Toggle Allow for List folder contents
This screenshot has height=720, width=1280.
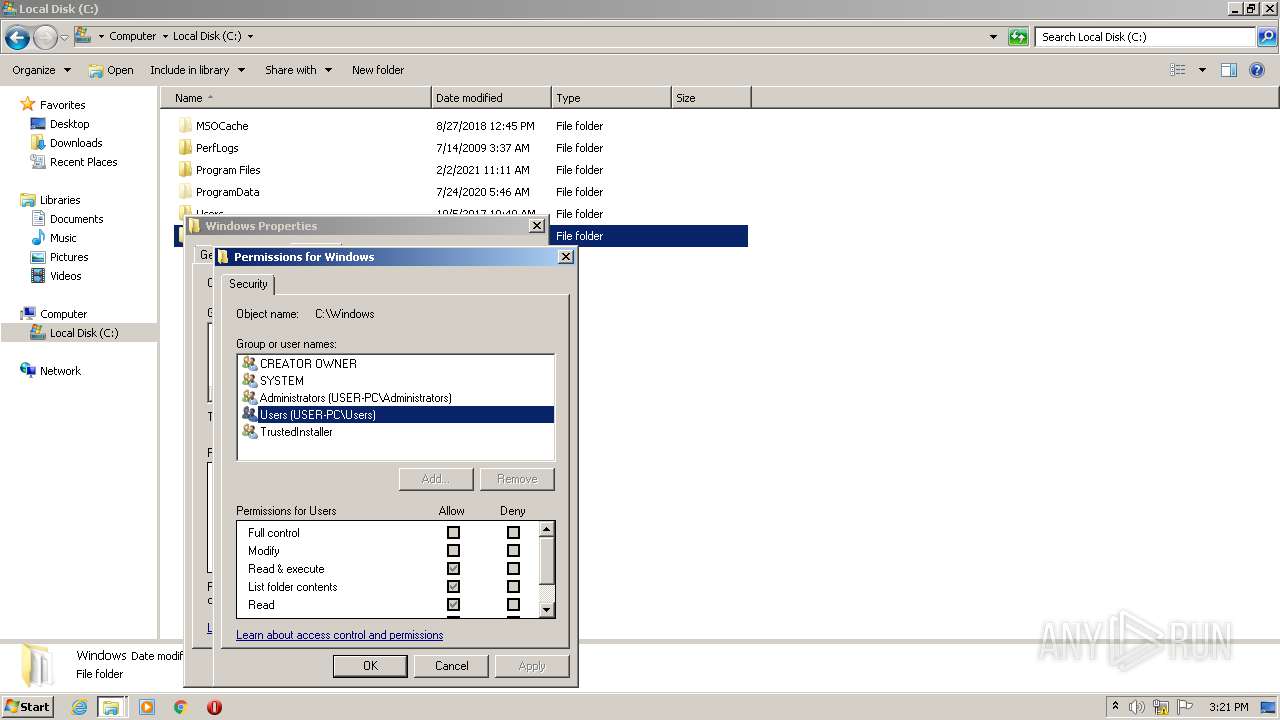[x=453, y=587]
